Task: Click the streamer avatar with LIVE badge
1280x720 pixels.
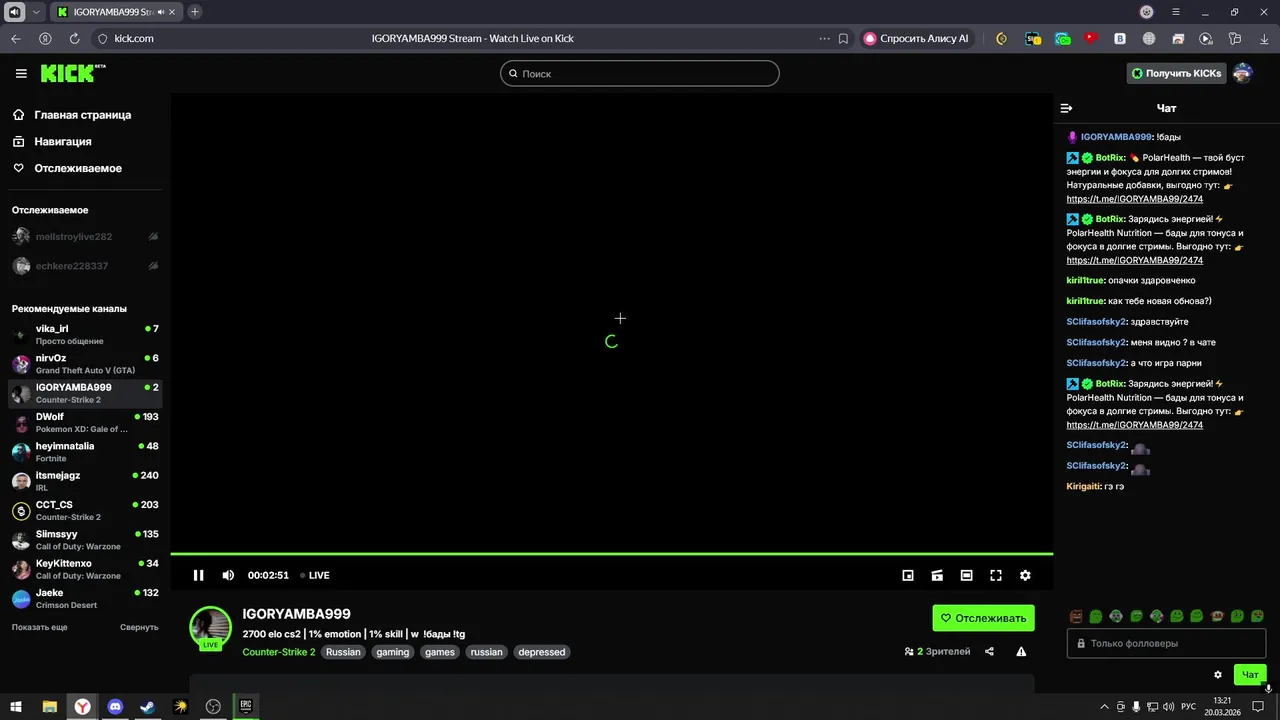Action: pyautogui.click(x=210, y=628)
